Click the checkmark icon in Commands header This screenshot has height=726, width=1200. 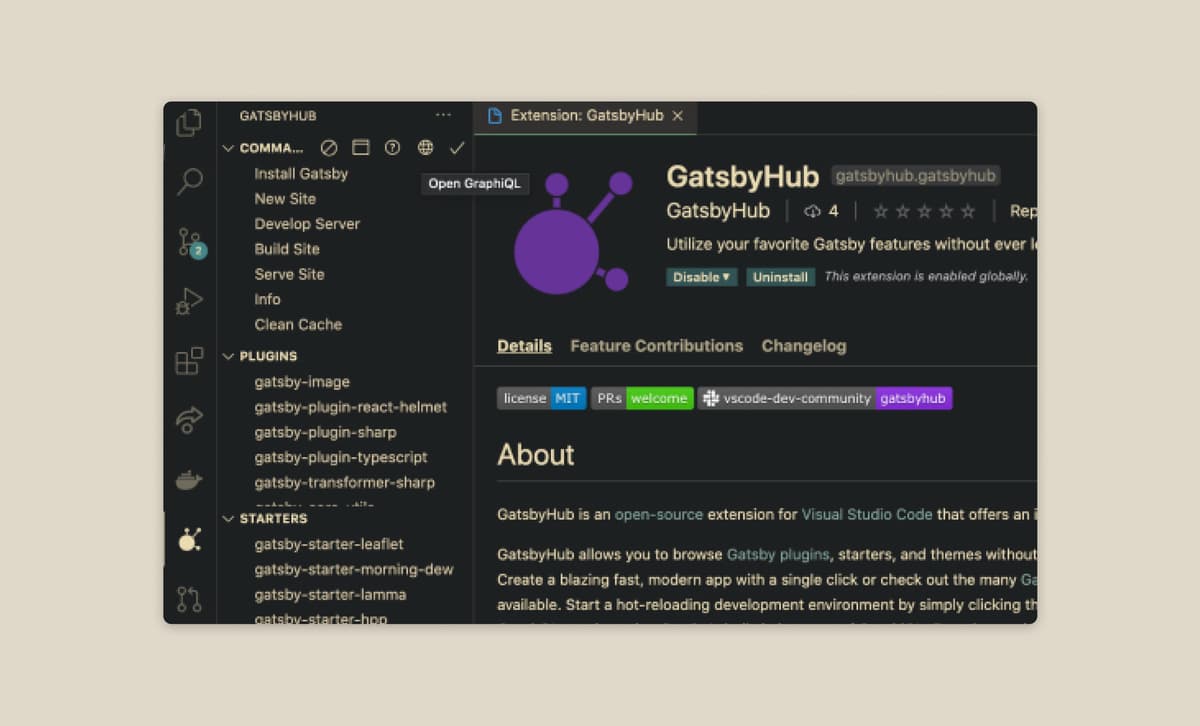pyautogui.click(x=458, y=148)
